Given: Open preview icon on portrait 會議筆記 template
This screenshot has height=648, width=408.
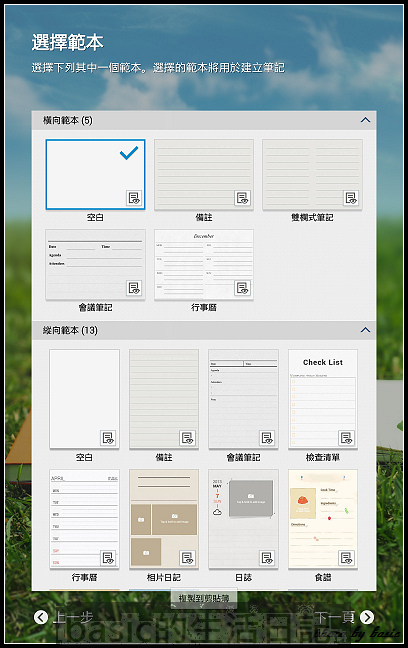Looking at the screenshot, I should click(267, 438).
